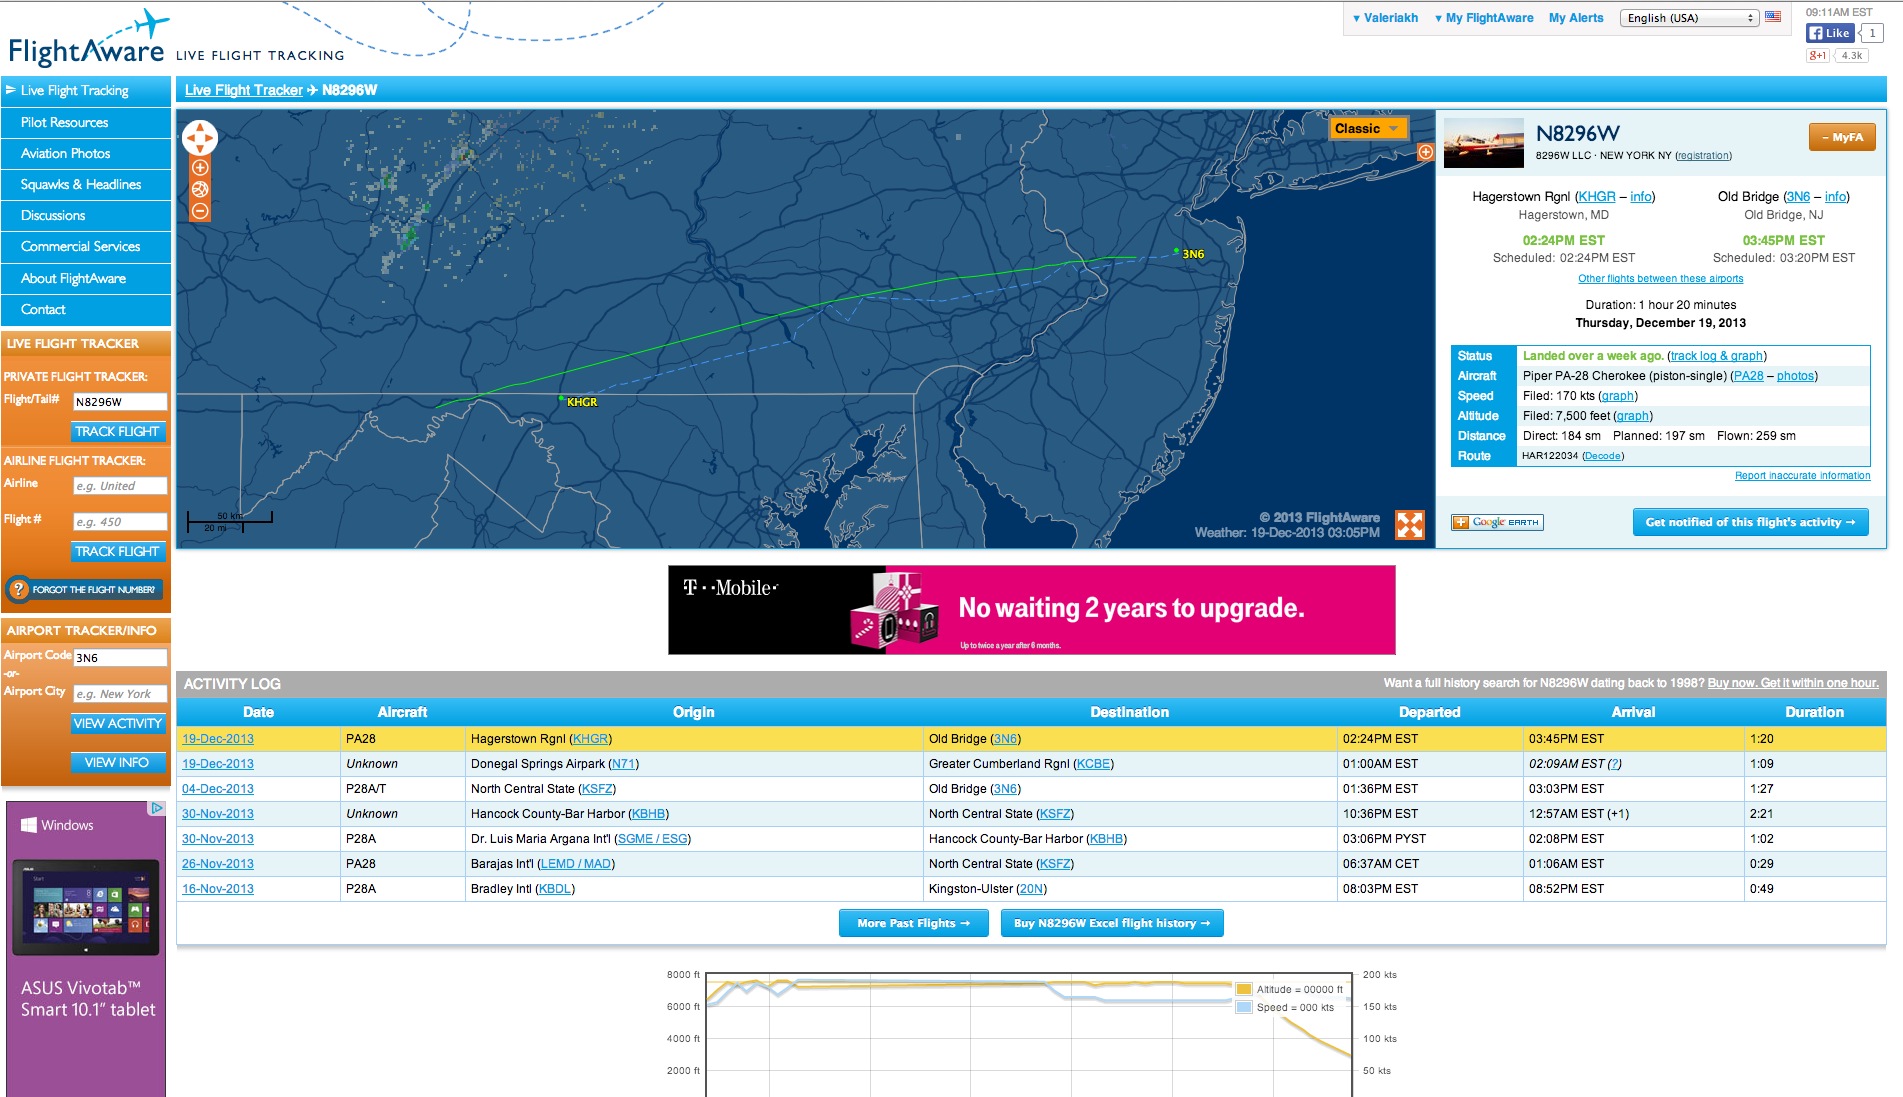Click the Airline input field
This screenshot has height=1097, width=1903.
[x=120, y=485]
